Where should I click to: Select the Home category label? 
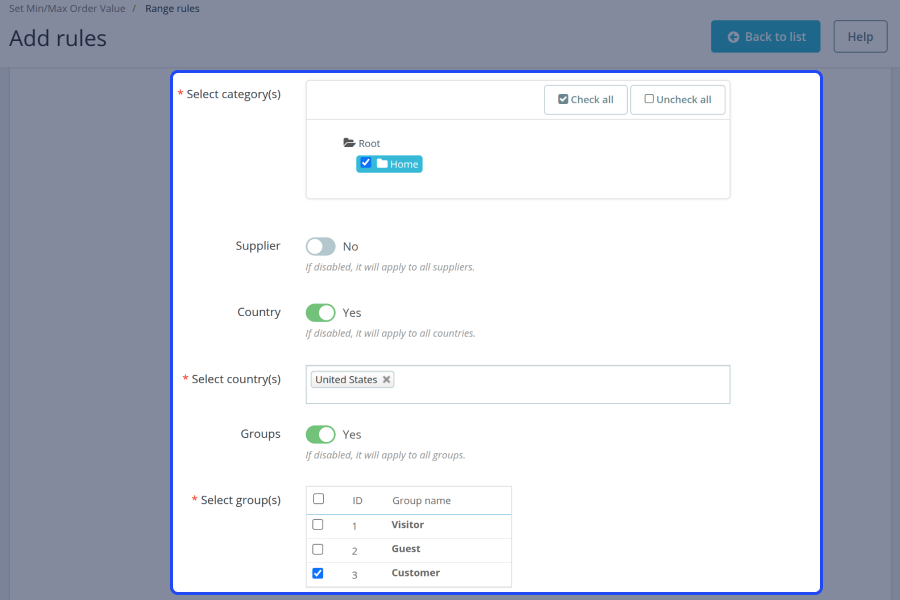404,164
